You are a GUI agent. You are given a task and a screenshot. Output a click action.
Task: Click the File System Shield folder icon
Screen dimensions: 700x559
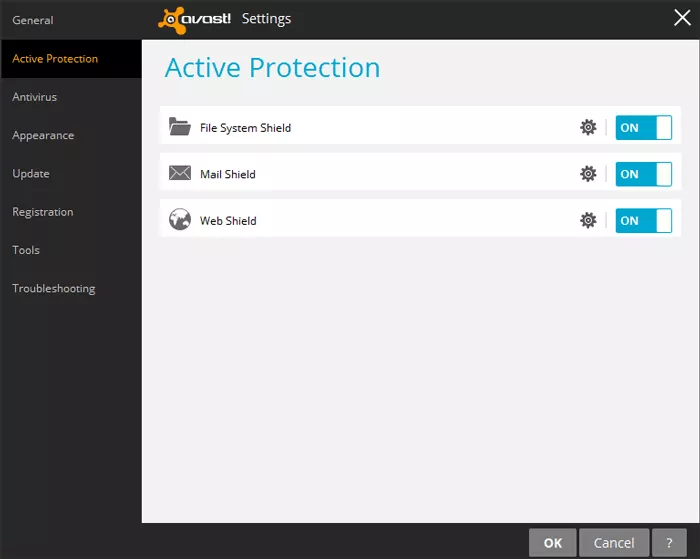(x=179, y=126)
